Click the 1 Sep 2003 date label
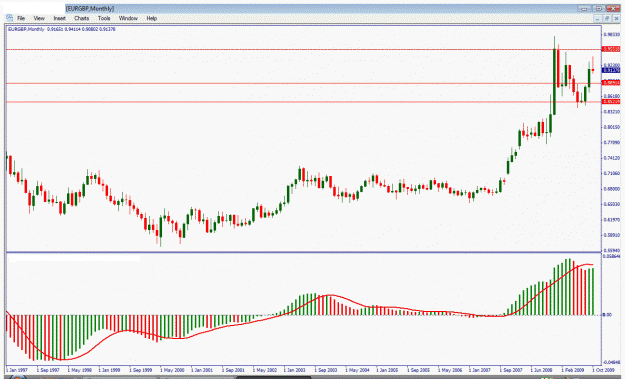This screenshot has width=625, height=379. click(326, 370)
